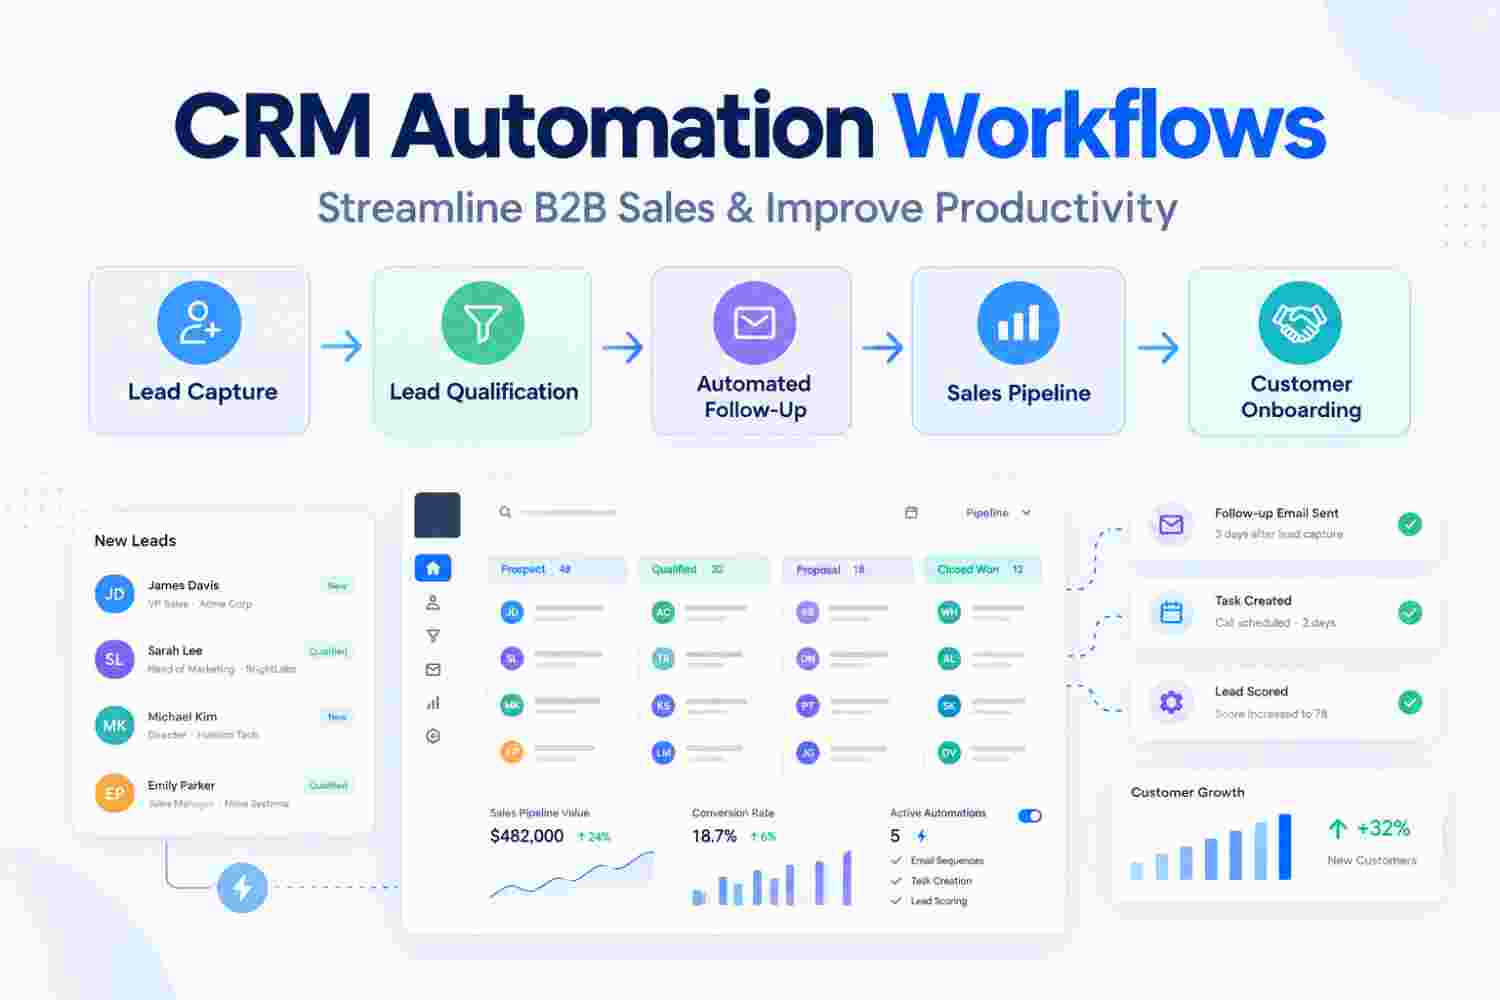Click the name Emily Parker
1500x1000 pixels.
click(181, 785)
